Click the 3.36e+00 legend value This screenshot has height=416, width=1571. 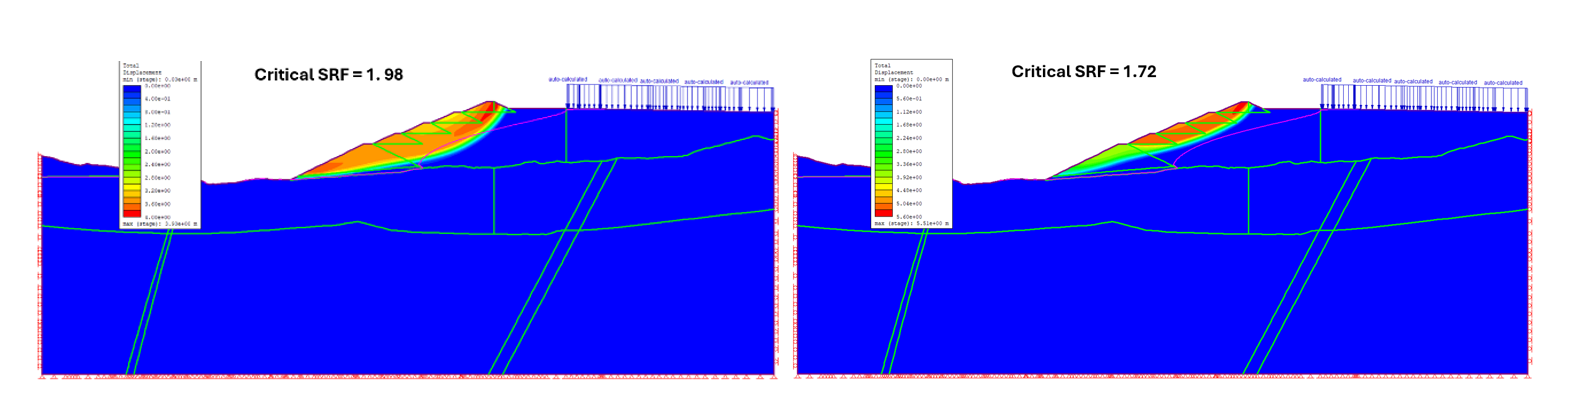tap(909, 164)
